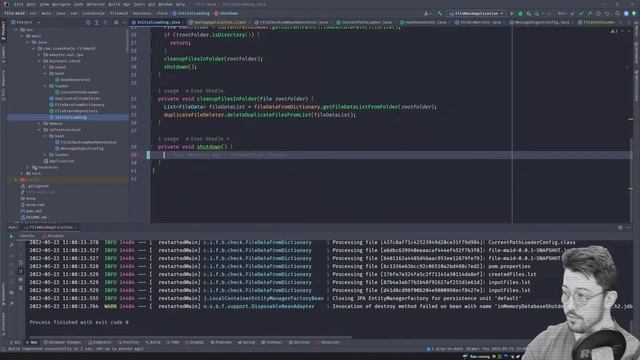Click the Git commit checkmark icon
Image resolution: width=640 pixels, height=360 pixels.
581,13
